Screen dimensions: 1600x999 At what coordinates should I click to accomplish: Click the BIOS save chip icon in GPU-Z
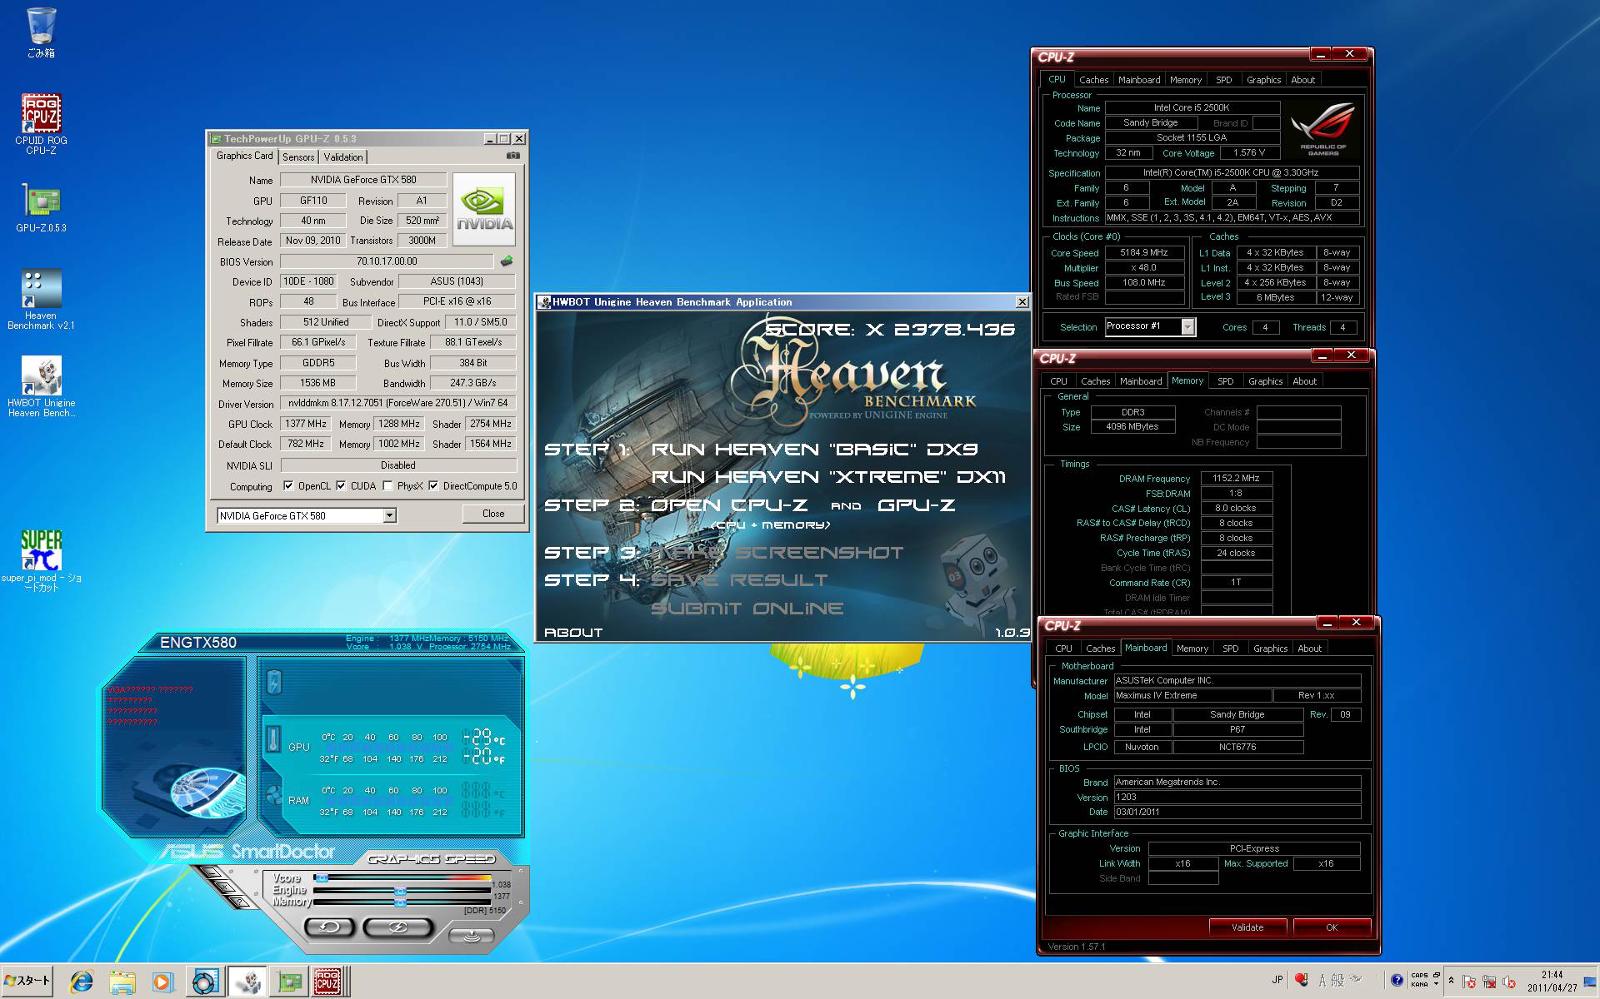pyautogui.click(x=507, y=261)
